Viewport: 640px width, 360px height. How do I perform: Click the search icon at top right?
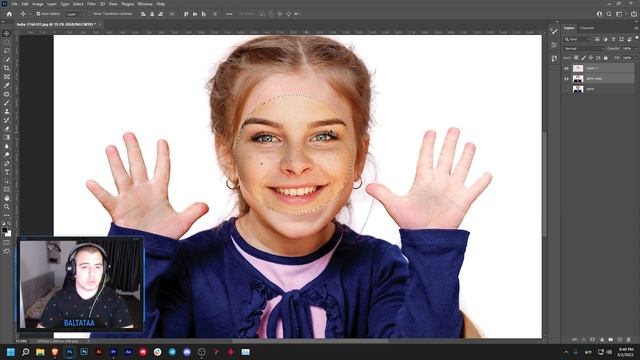[x=609, y=14]
